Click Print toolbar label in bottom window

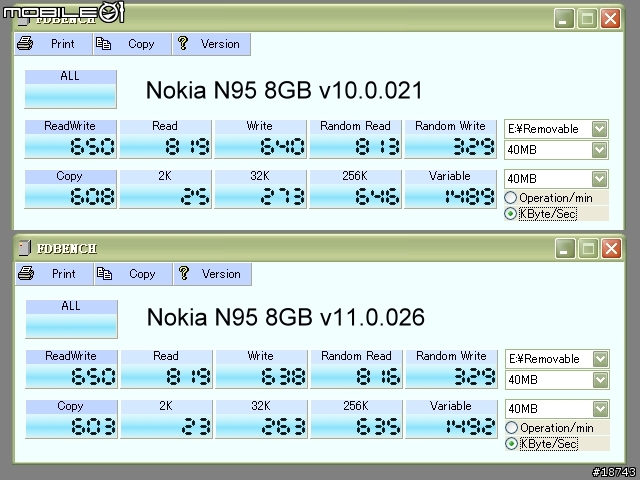(x=64, y=273)
